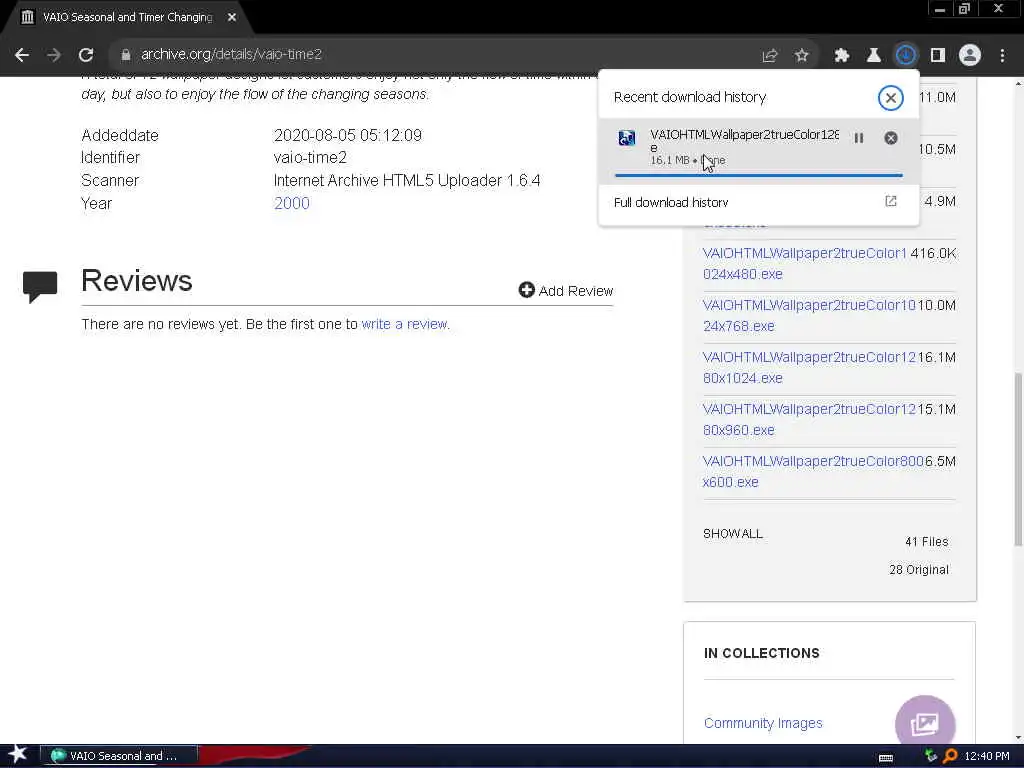
Task: Select VAIO Seasonal taskbar window button
Action: [118, 756]
